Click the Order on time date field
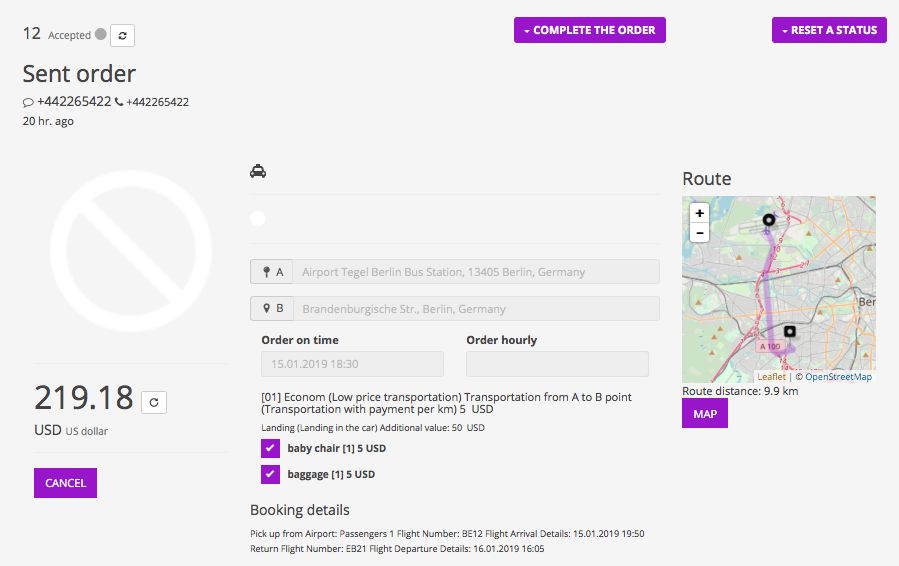The width and height of the screenshot is (899, 566). (x=352, y=364)
